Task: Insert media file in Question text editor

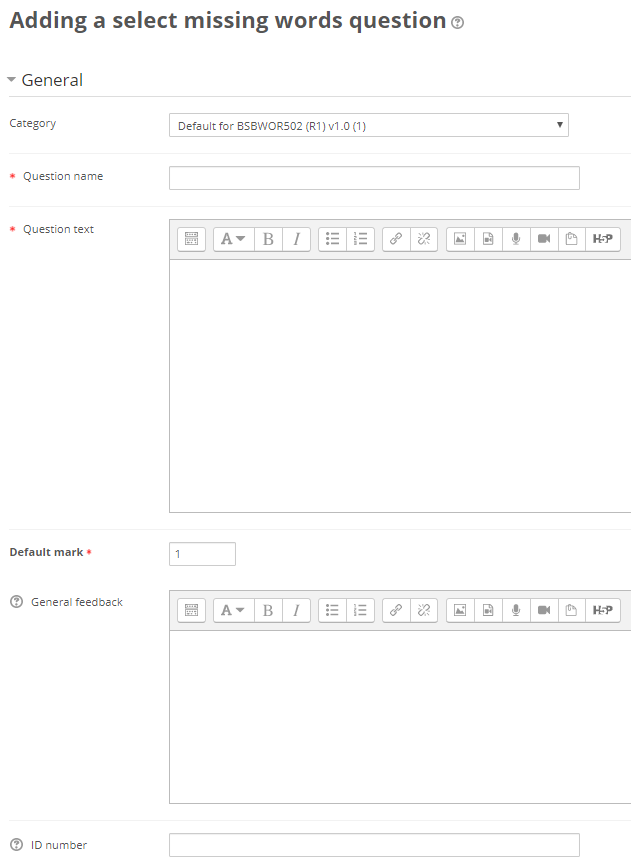Action: [x=488, y=239]
